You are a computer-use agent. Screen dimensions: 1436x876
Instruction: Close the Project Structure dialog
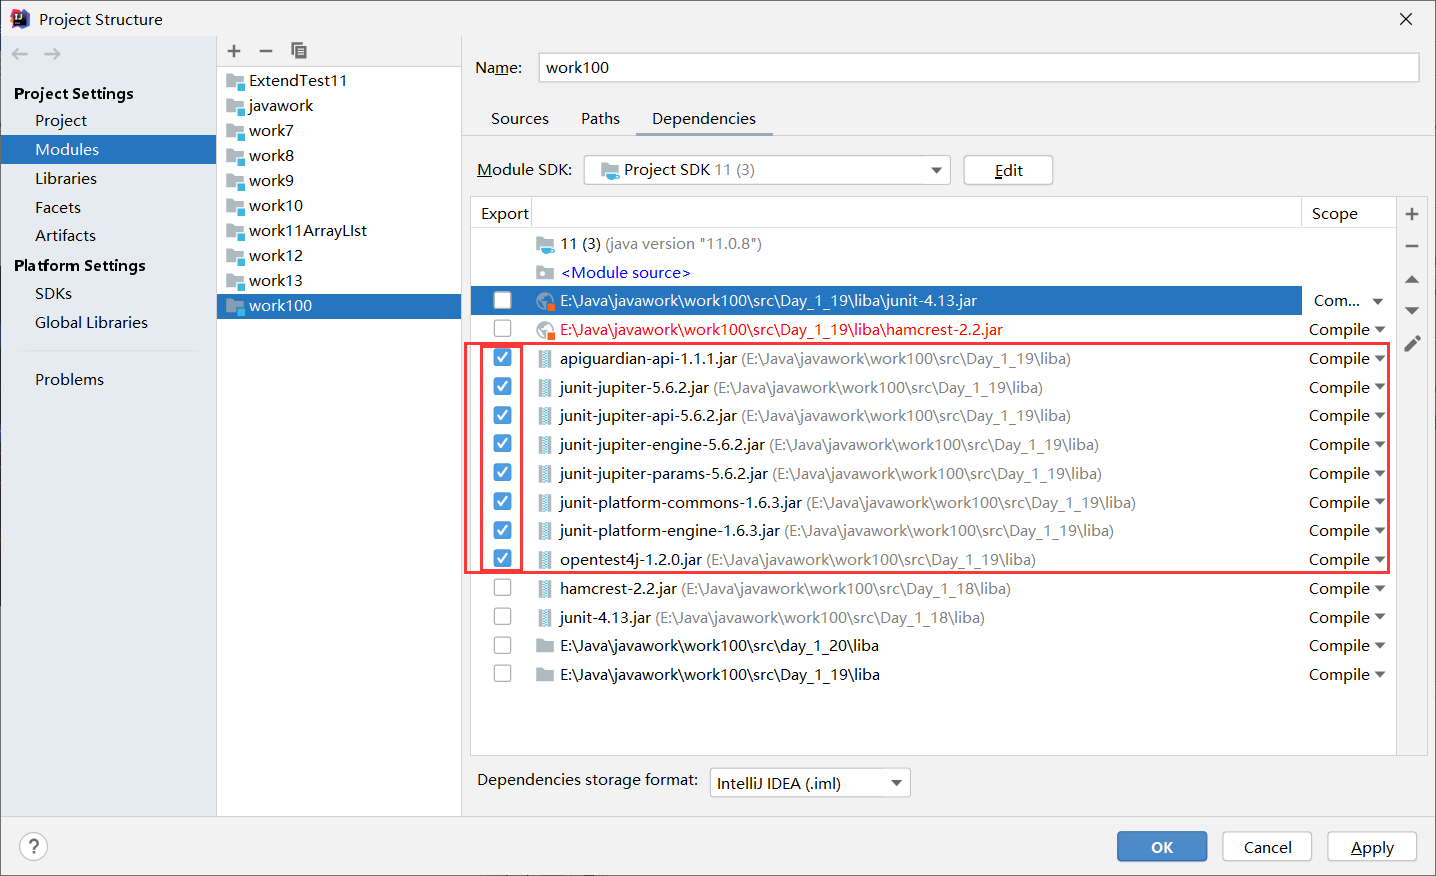tap(1405, 19)
